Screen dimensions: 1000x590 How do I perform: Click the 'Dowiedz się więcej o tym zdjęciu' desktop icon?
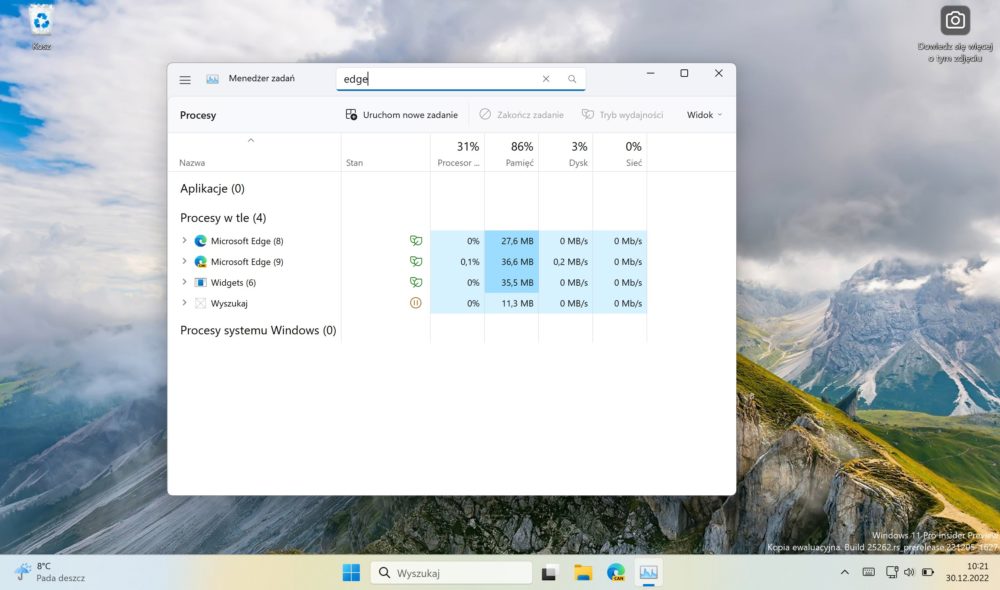955,34
